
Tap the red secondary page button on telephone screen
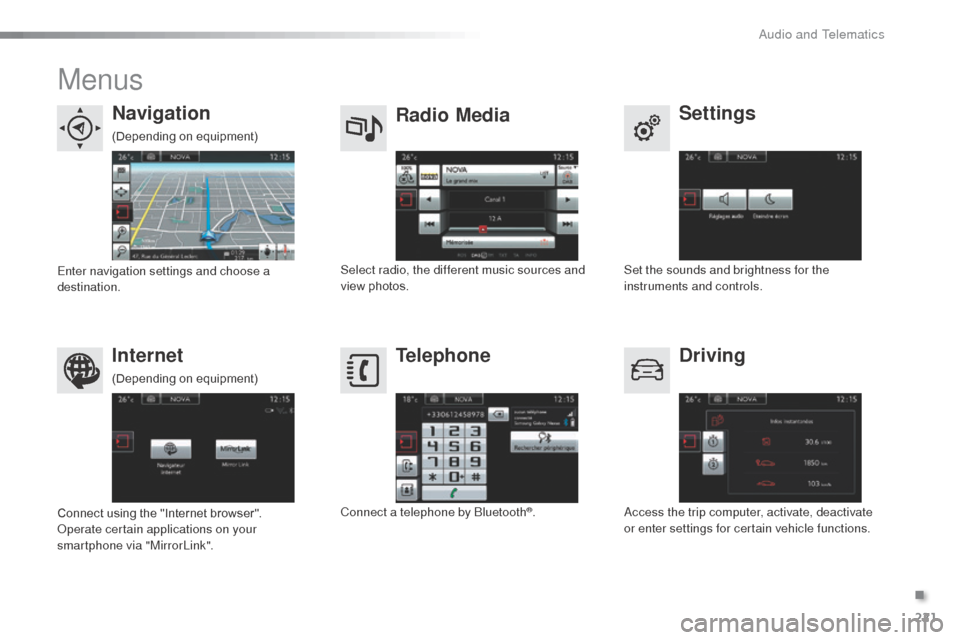(x=407, y=442)
